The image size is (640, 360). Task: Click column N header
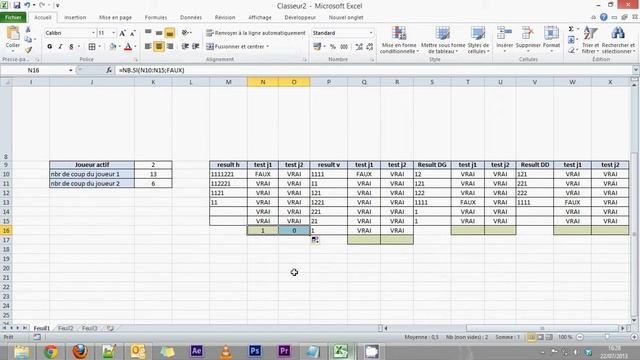click(263, 82)
